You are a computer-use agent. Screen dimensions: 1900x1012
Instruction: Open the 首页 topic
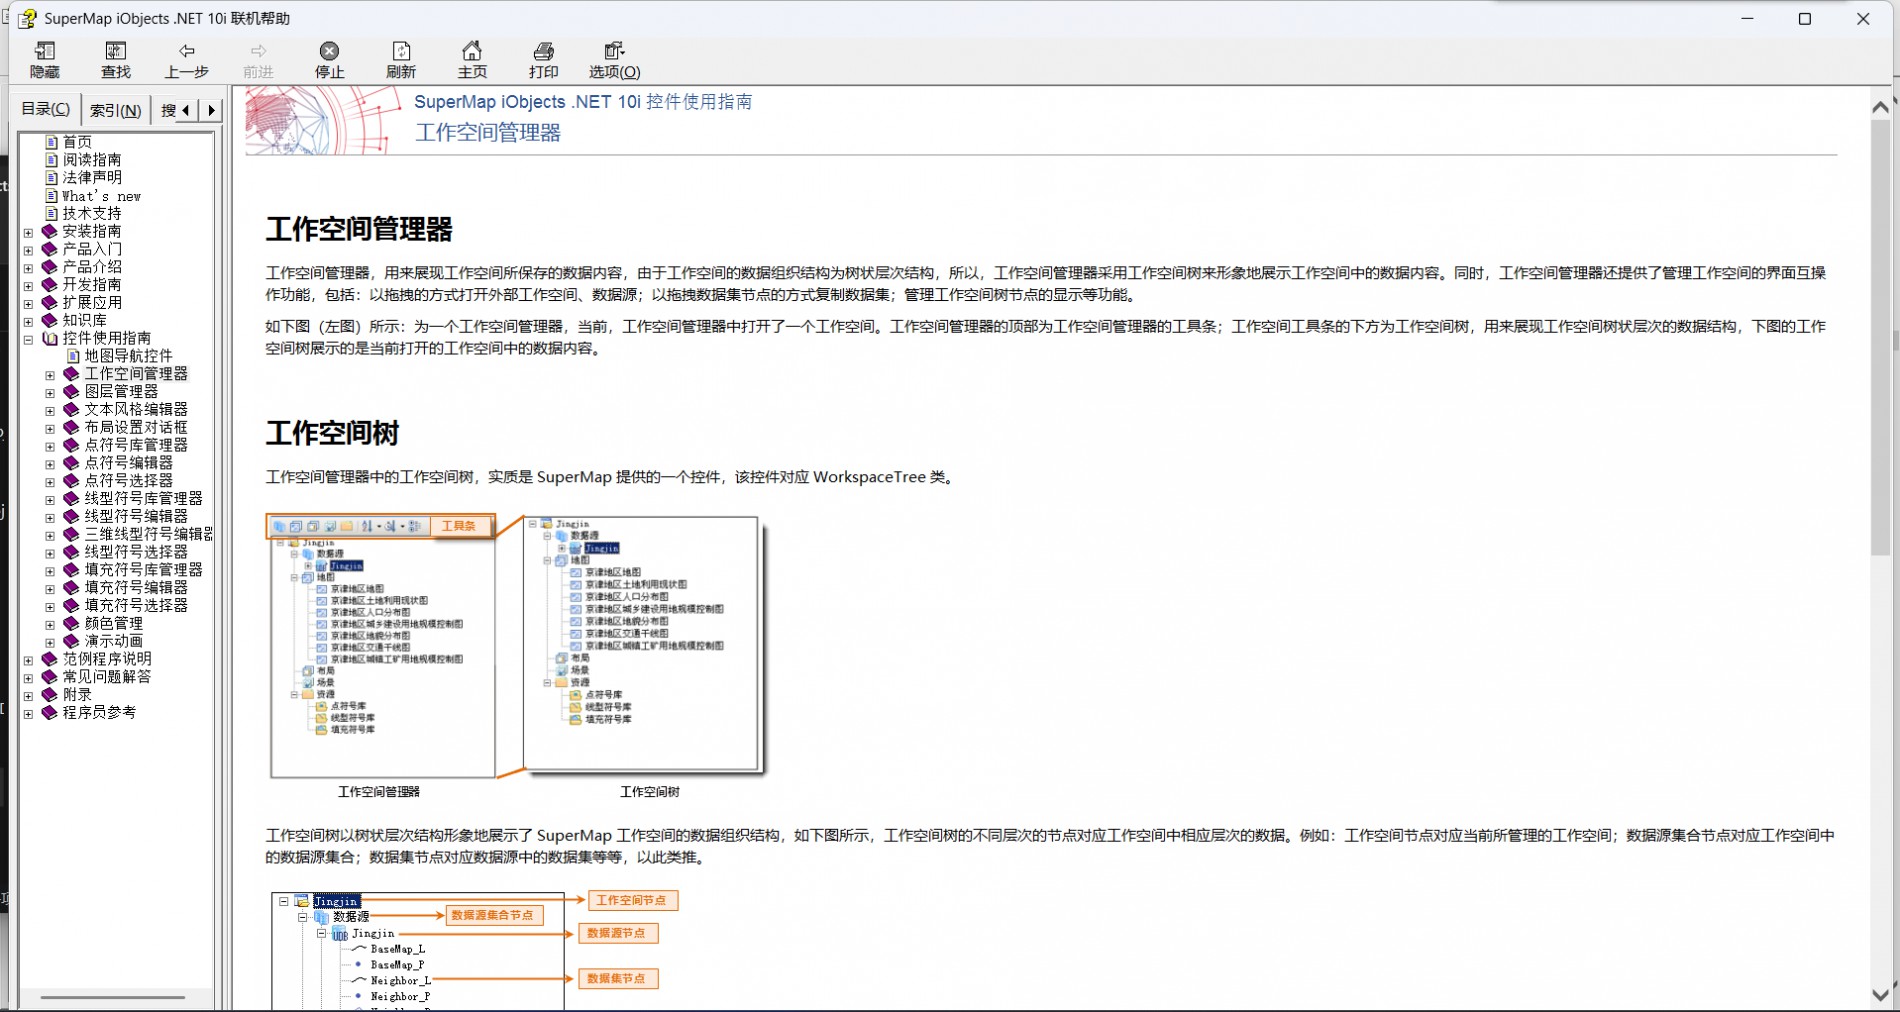pyautogui.click(x=77, y=142)
